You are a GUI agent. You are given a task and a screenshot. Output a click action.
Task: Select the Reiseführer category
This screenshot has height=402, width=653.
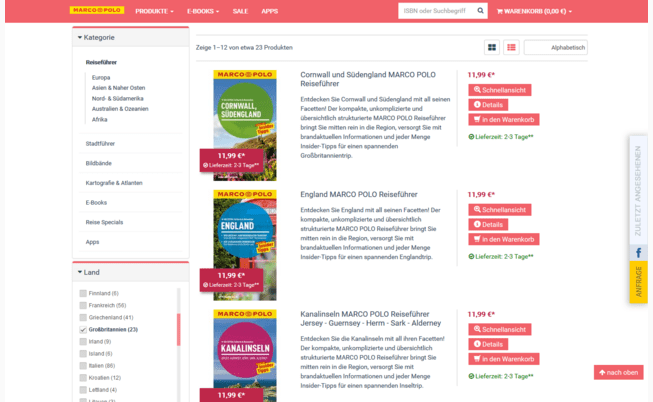[x=101, y=62]
